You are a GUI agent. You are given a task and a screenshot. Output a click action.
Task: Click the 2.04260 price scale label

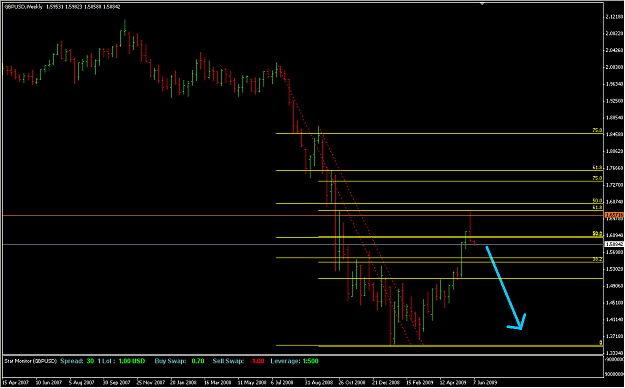coord(614,50)
